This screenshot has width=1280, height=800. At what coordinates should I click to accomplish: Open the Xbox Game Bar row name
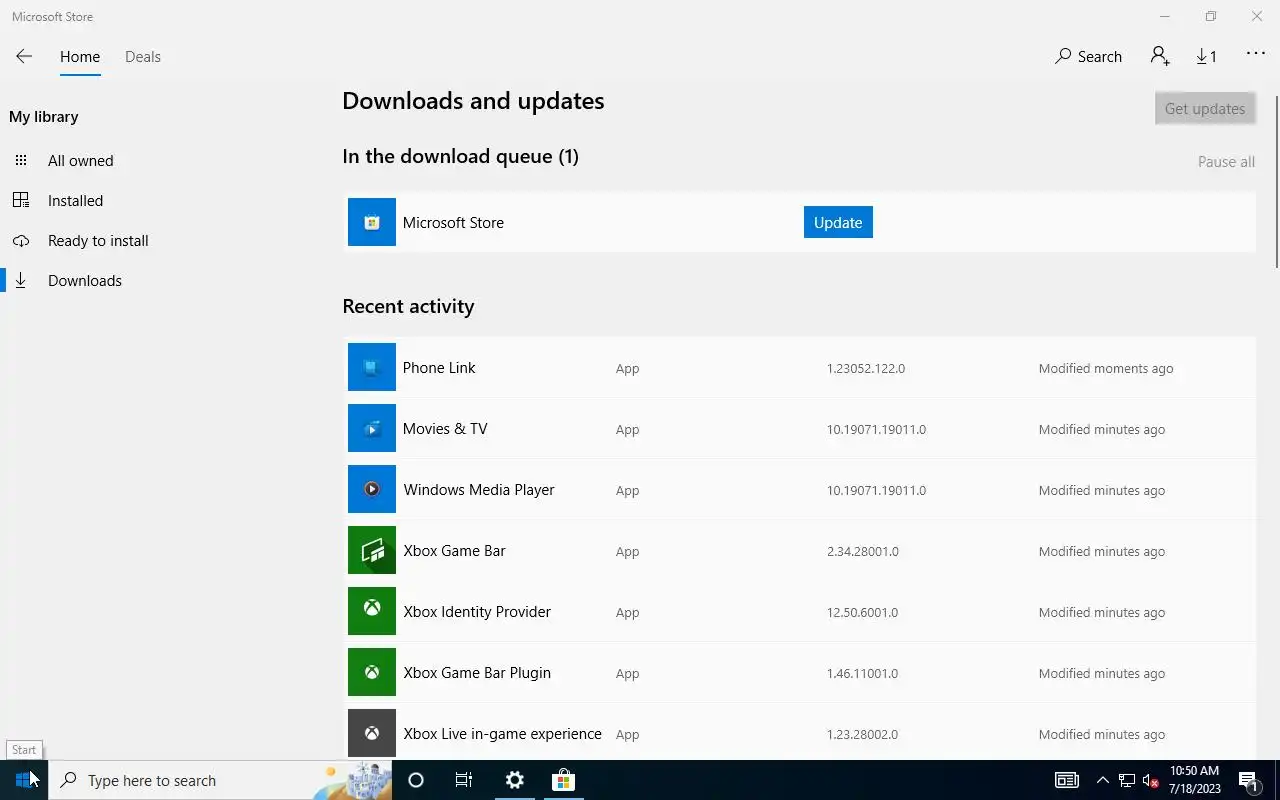point(454,550)
